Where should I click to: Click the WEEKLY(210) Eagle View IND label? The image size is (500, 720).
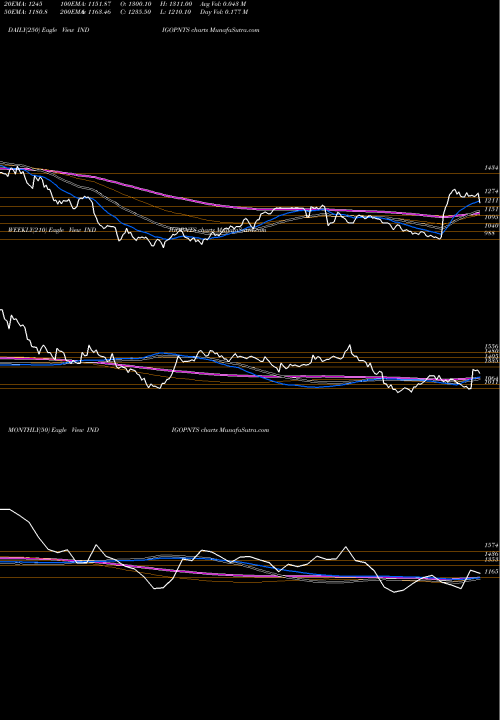pyautogui.click(x=52, y=230)
